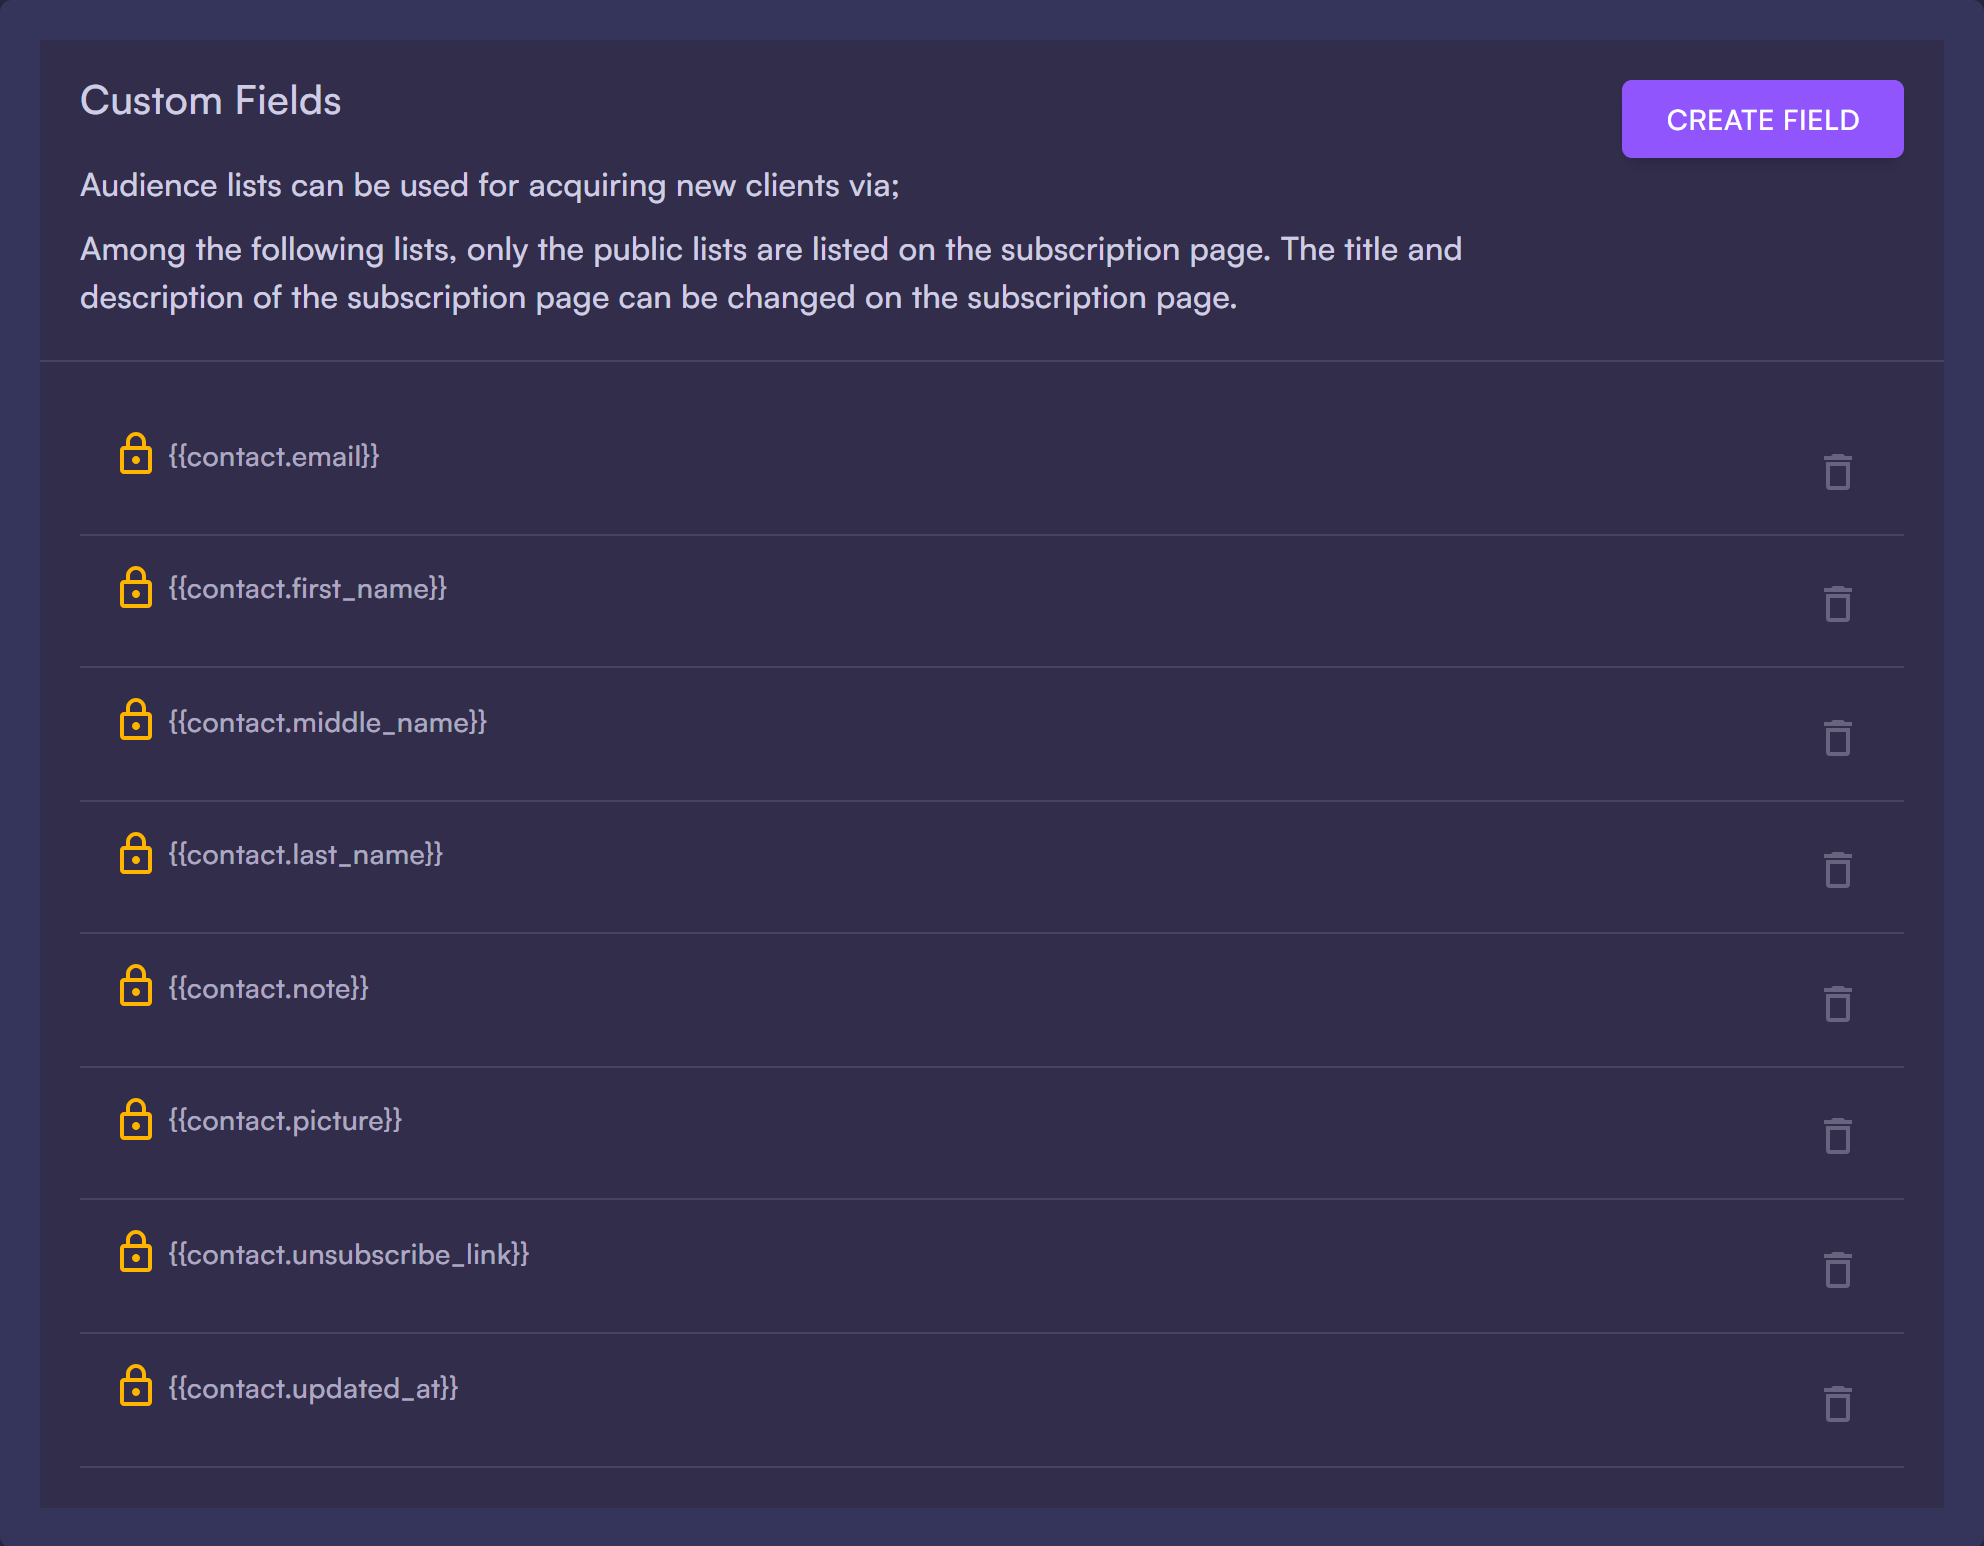The width and height of the screenshot is (1984, 1546).
Task: Delete the contact.updated_at field
Action: [x=1837, y=1404]
